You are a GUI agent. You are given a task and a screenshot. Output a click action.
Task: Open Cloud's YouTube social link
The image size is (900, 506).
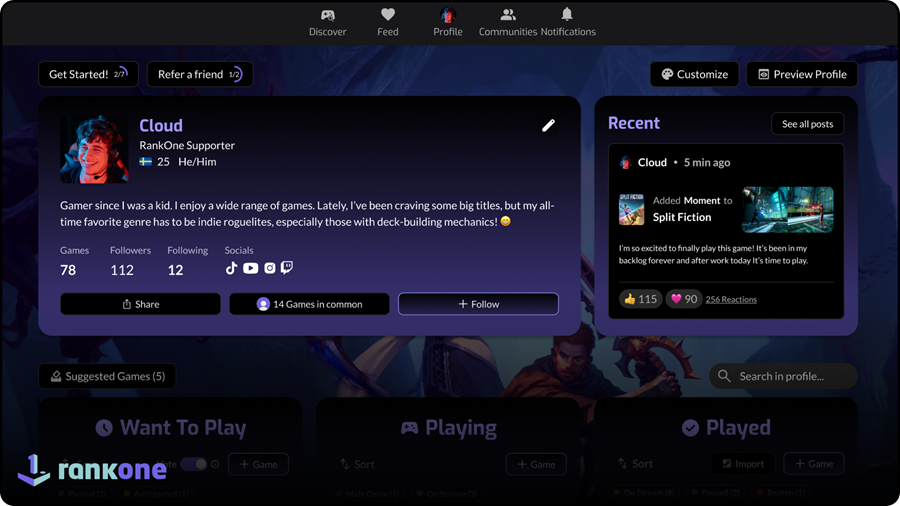tap(250, 268)
